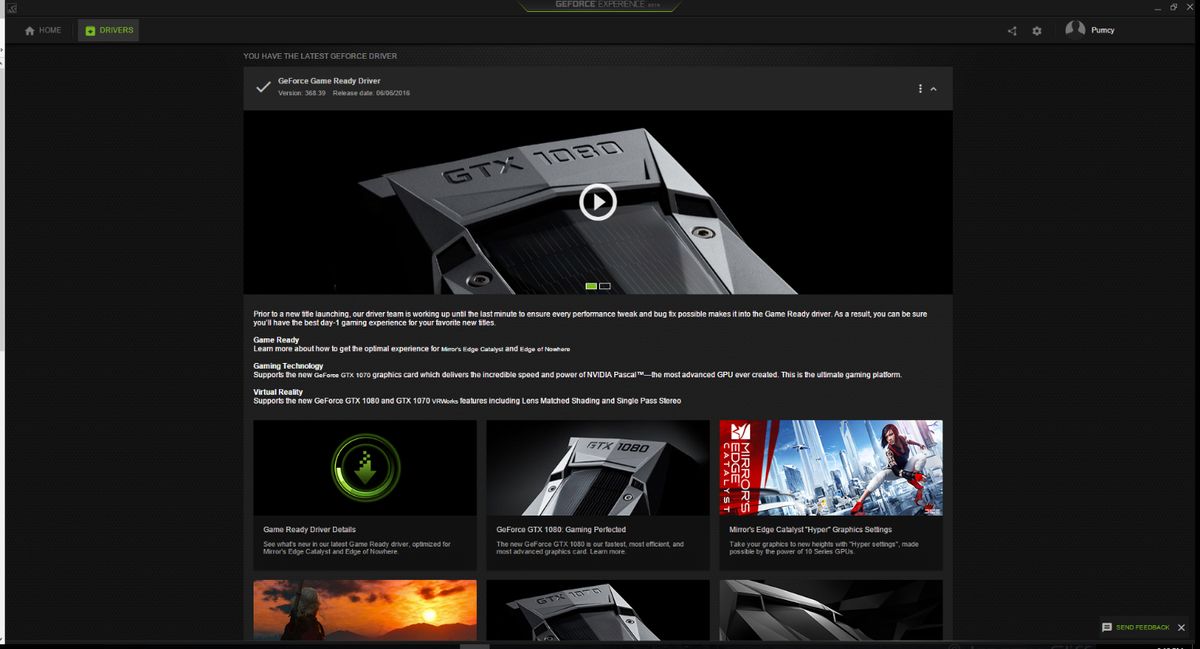Click the GeForce GTX 1080 Gaming Perfected thumbnail
Screen dimensions: 1200x649
tap(598, 467)
